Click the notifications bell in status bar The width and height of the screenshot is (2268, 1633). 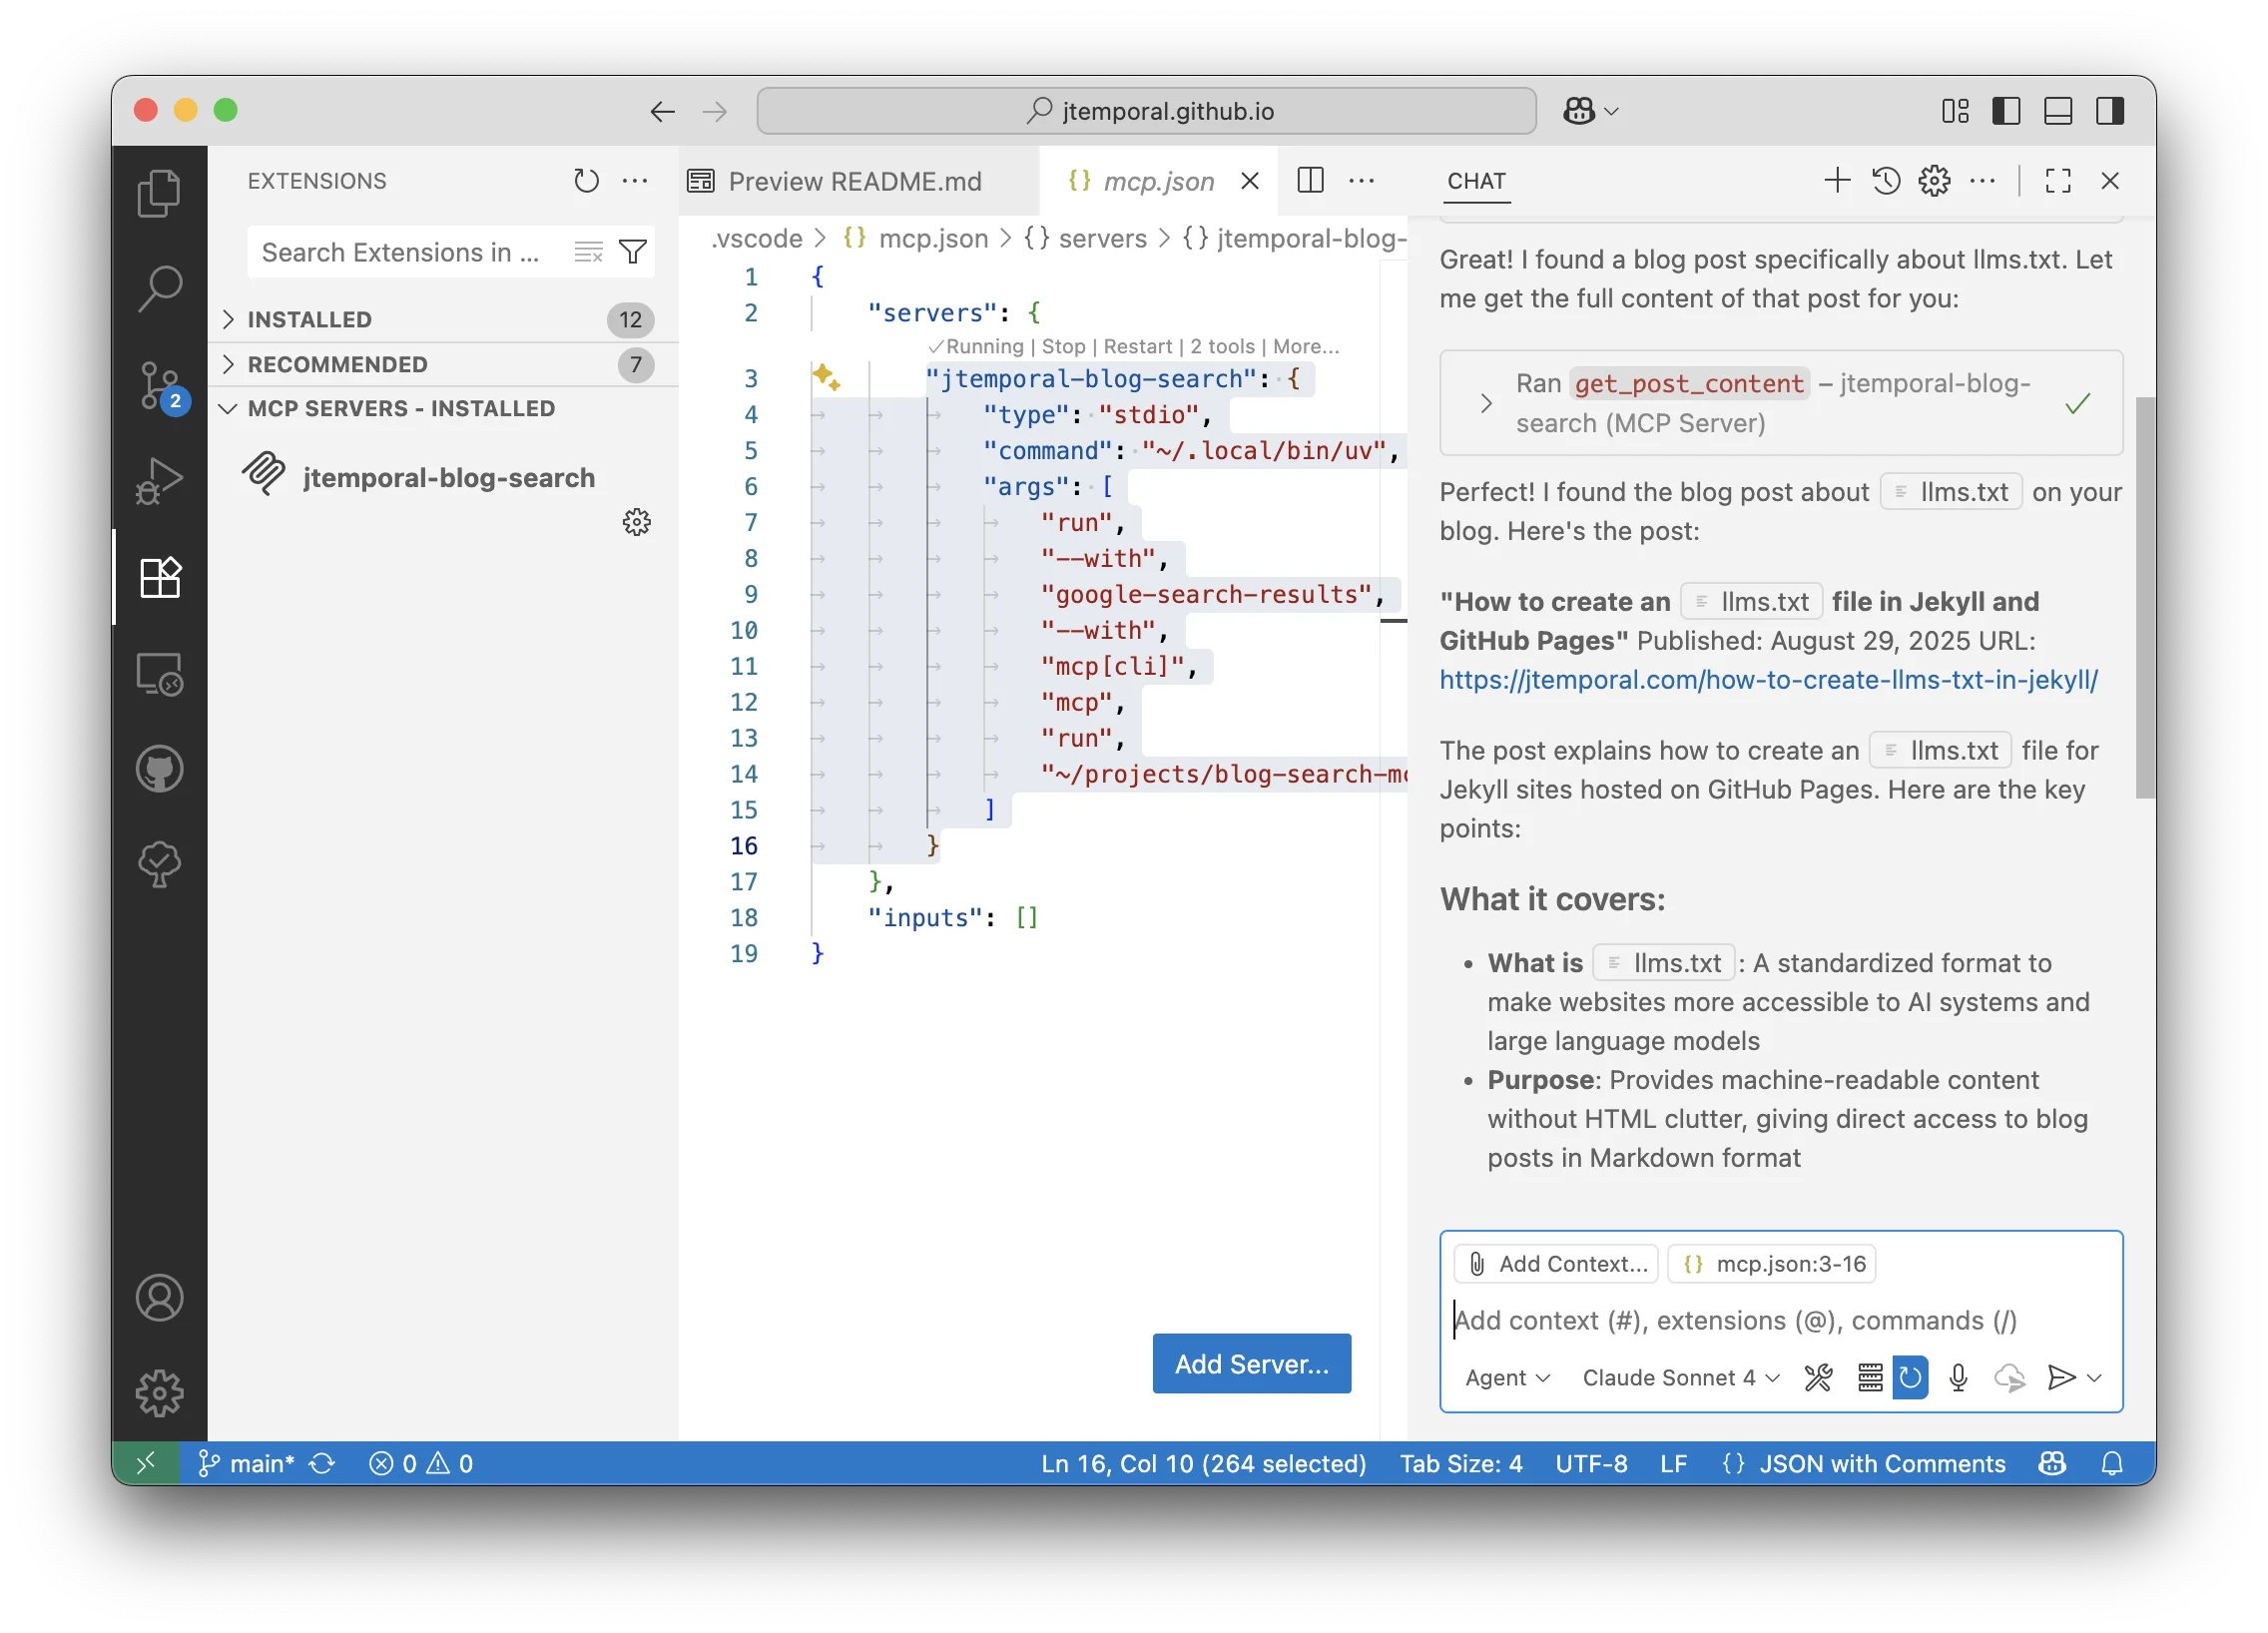(2113, 1463)
